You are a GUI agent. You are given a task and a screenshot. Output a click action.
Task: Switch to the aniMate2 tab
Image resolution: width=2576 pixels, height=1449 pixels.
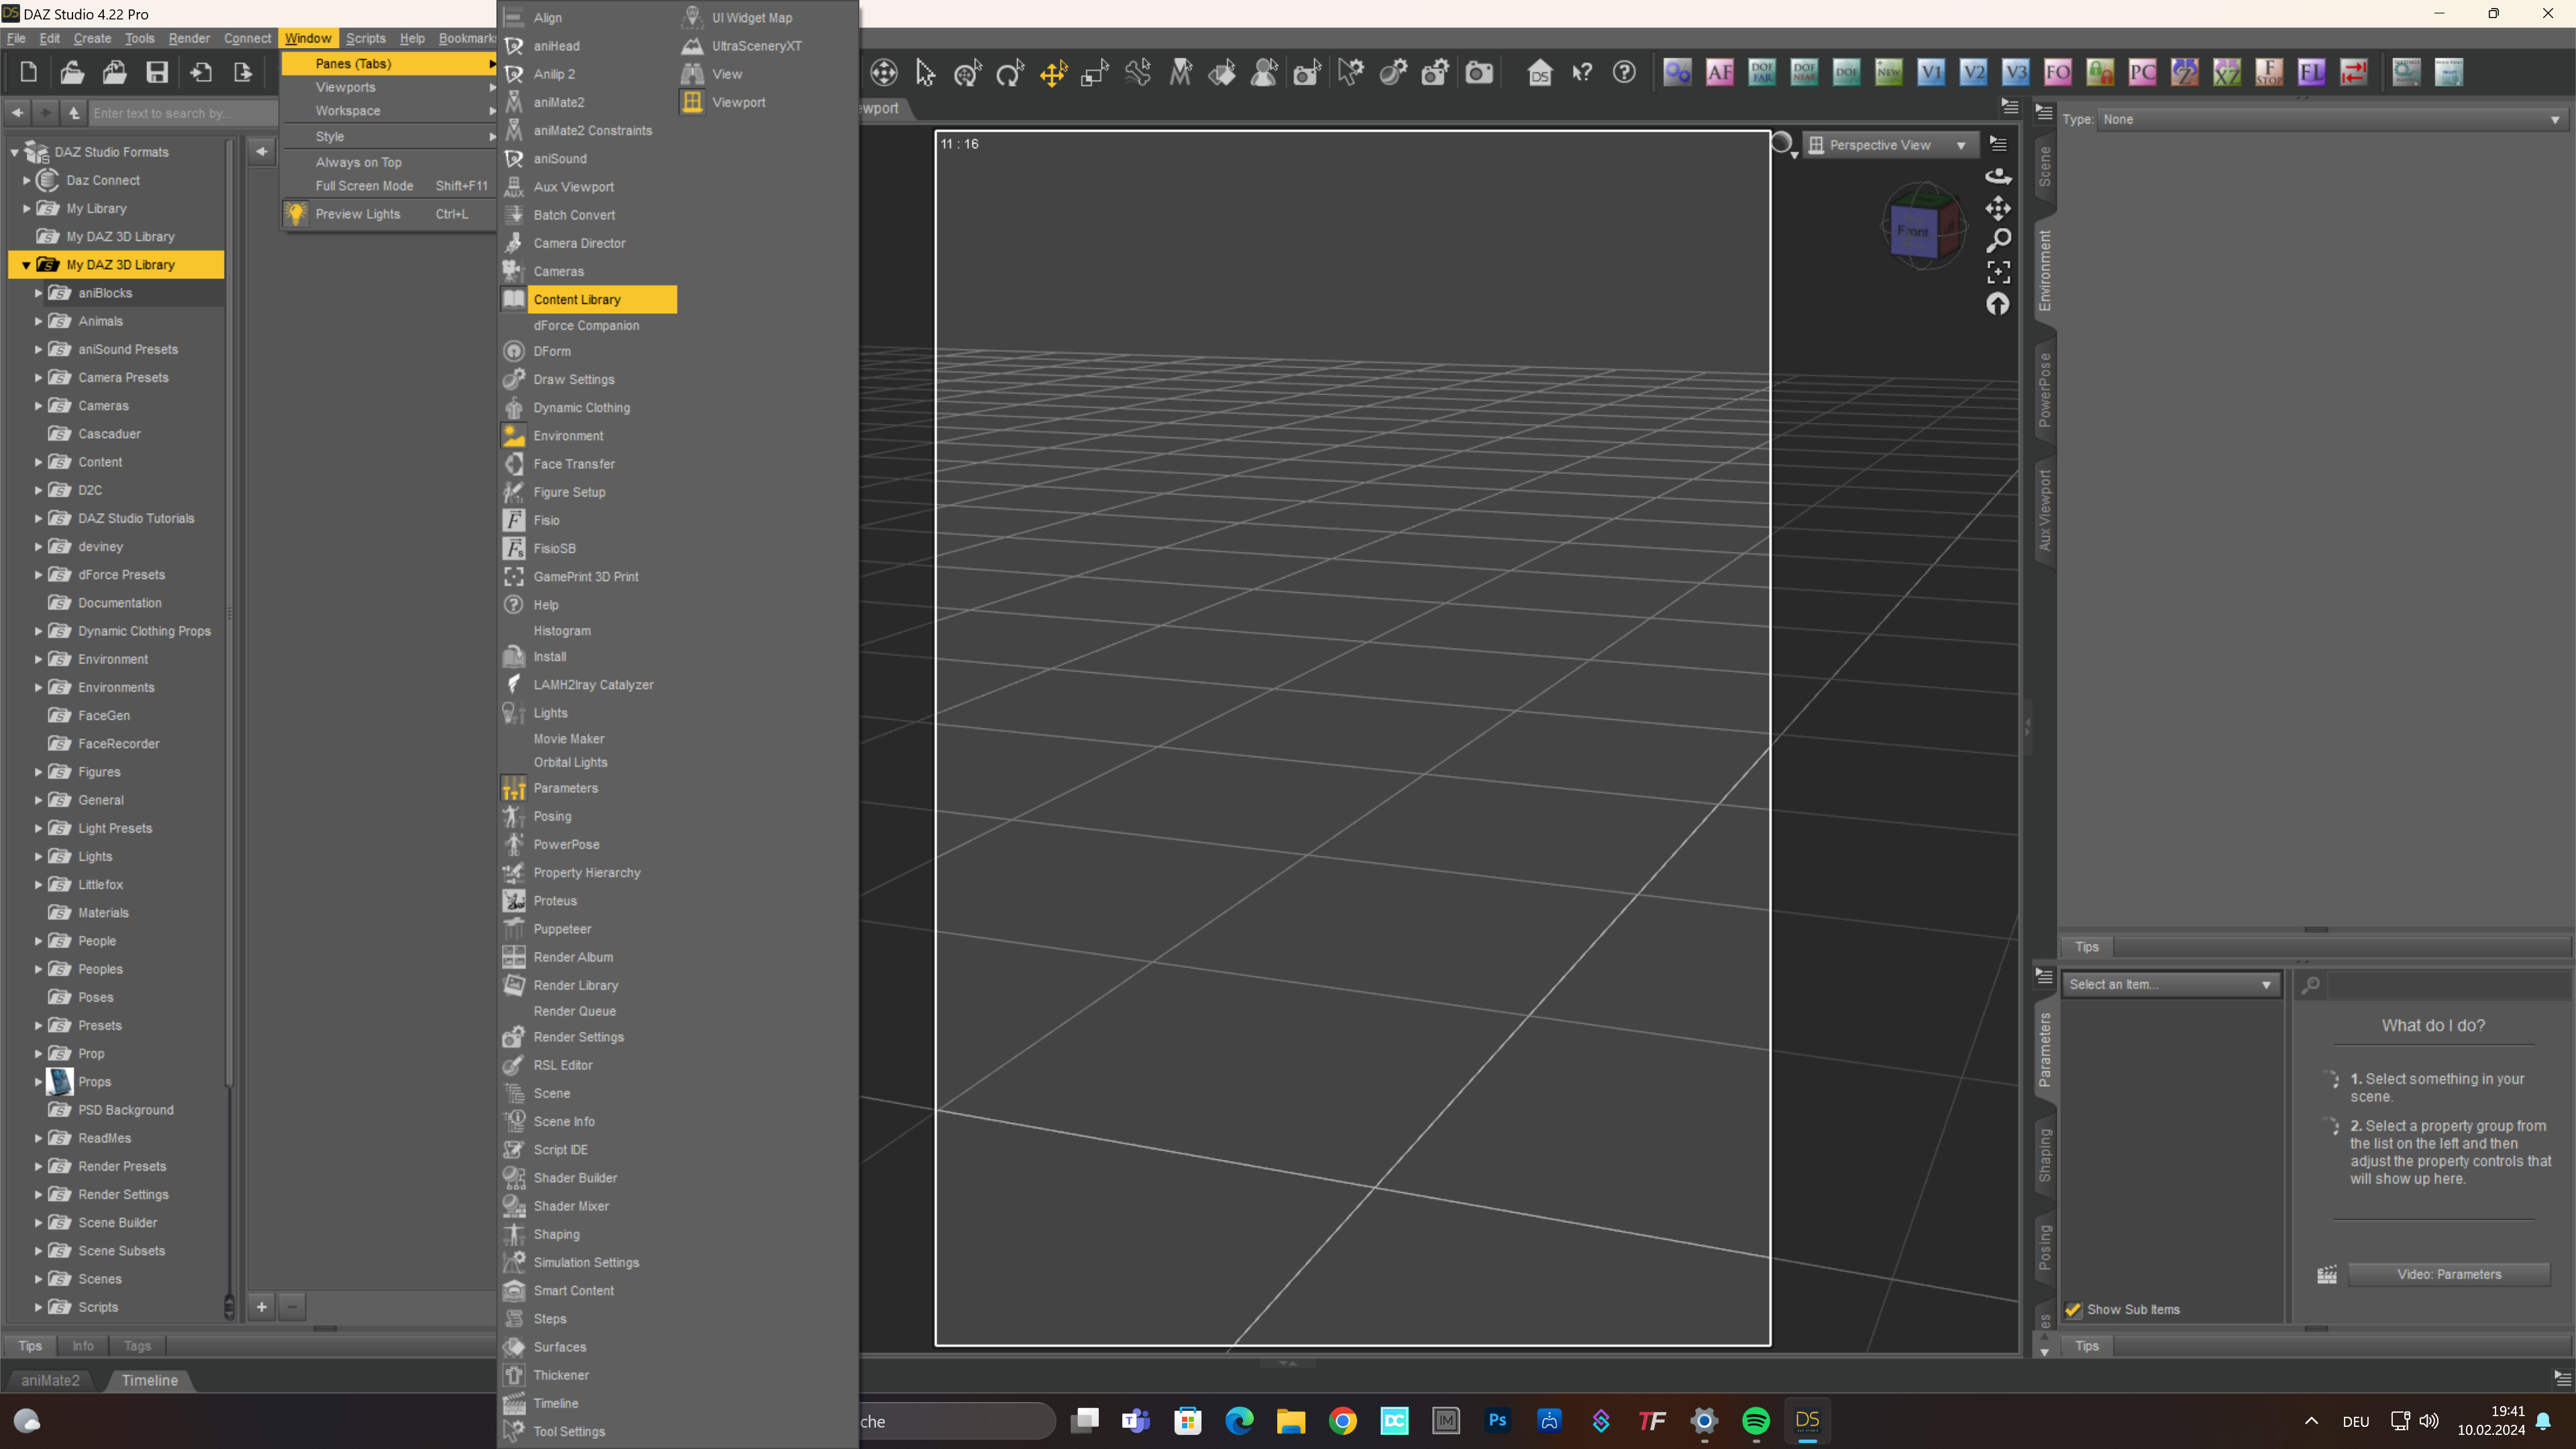coord(50,1380)
